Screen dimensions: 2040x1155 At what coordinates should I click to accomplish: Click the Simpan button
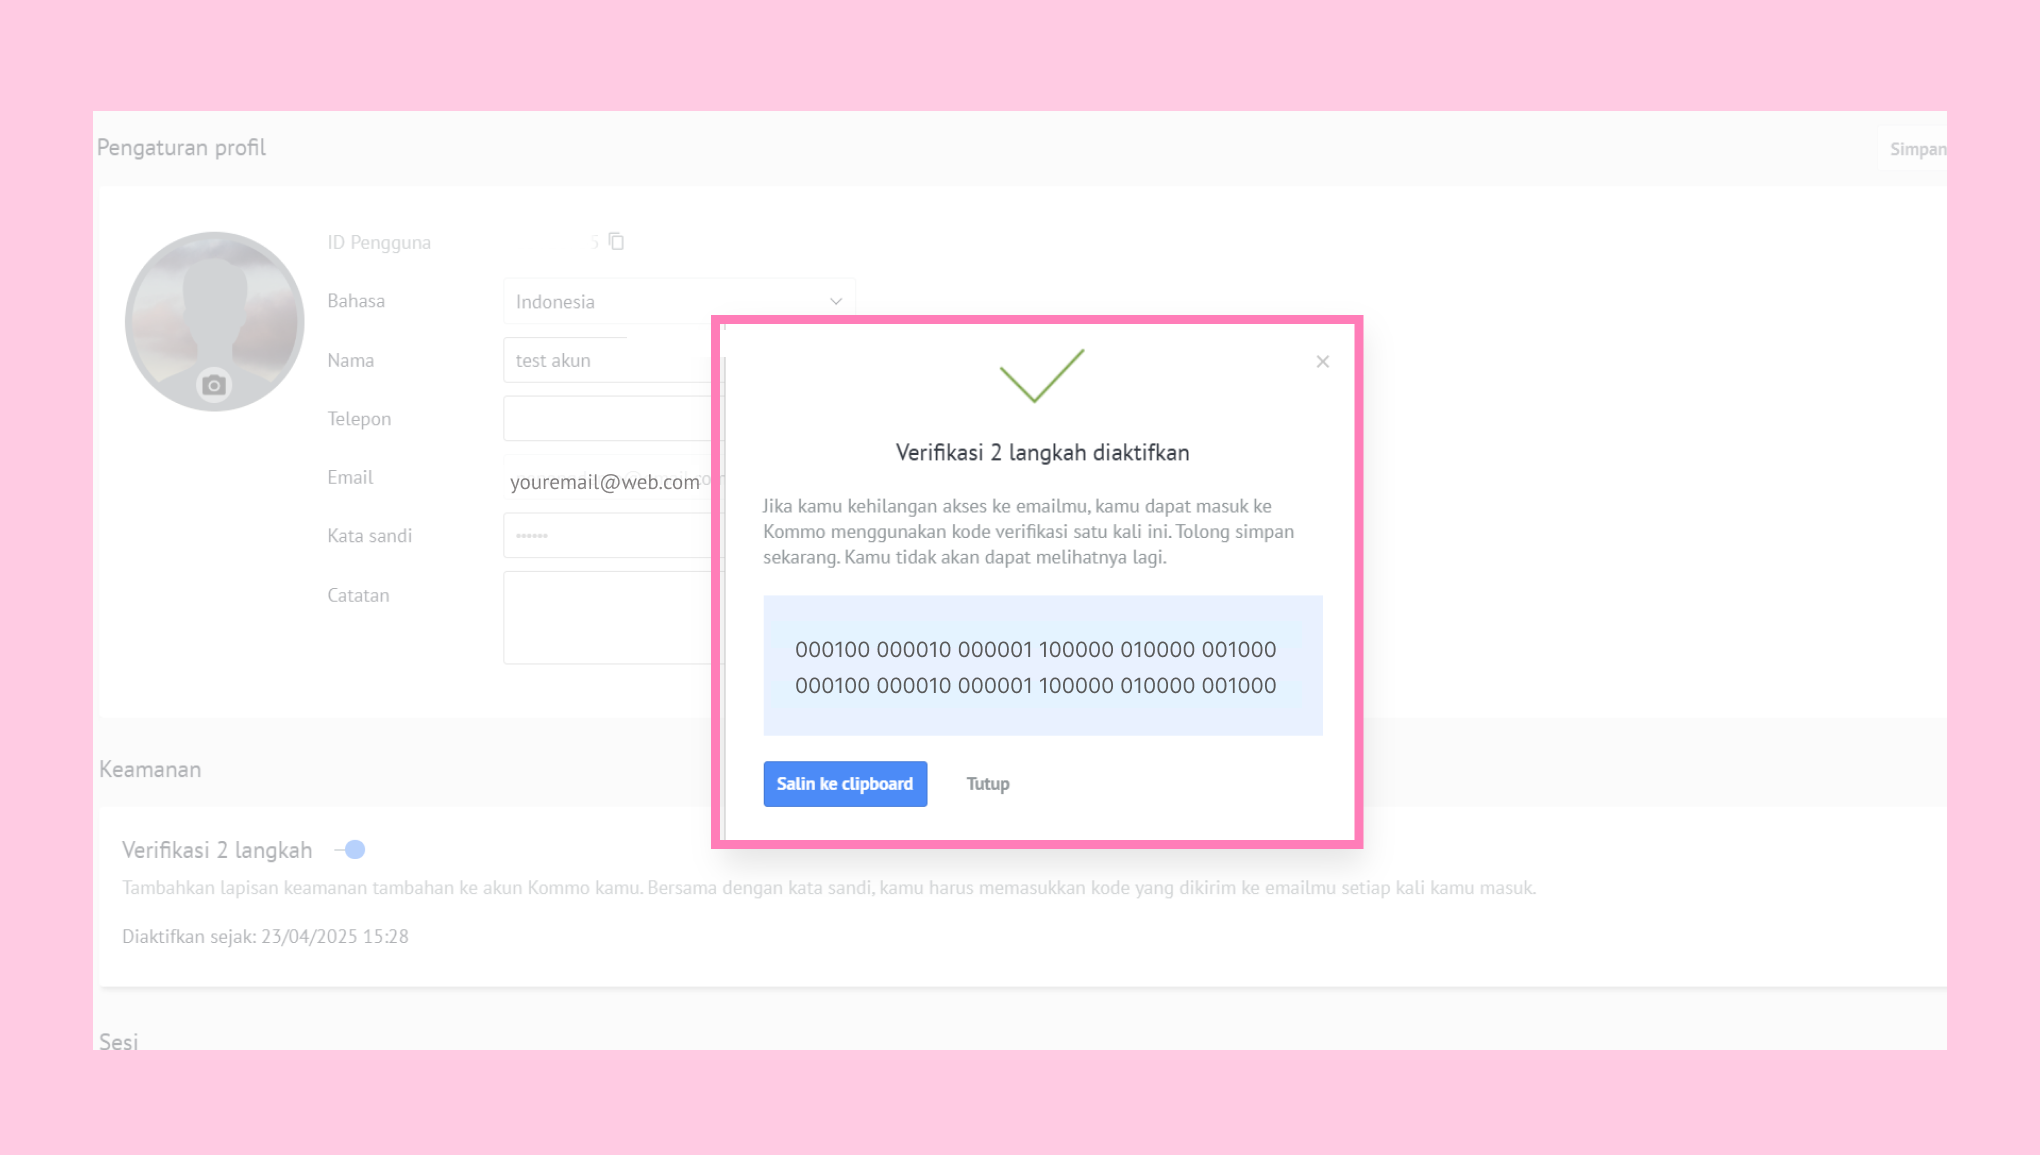(x=1915, y=149)
